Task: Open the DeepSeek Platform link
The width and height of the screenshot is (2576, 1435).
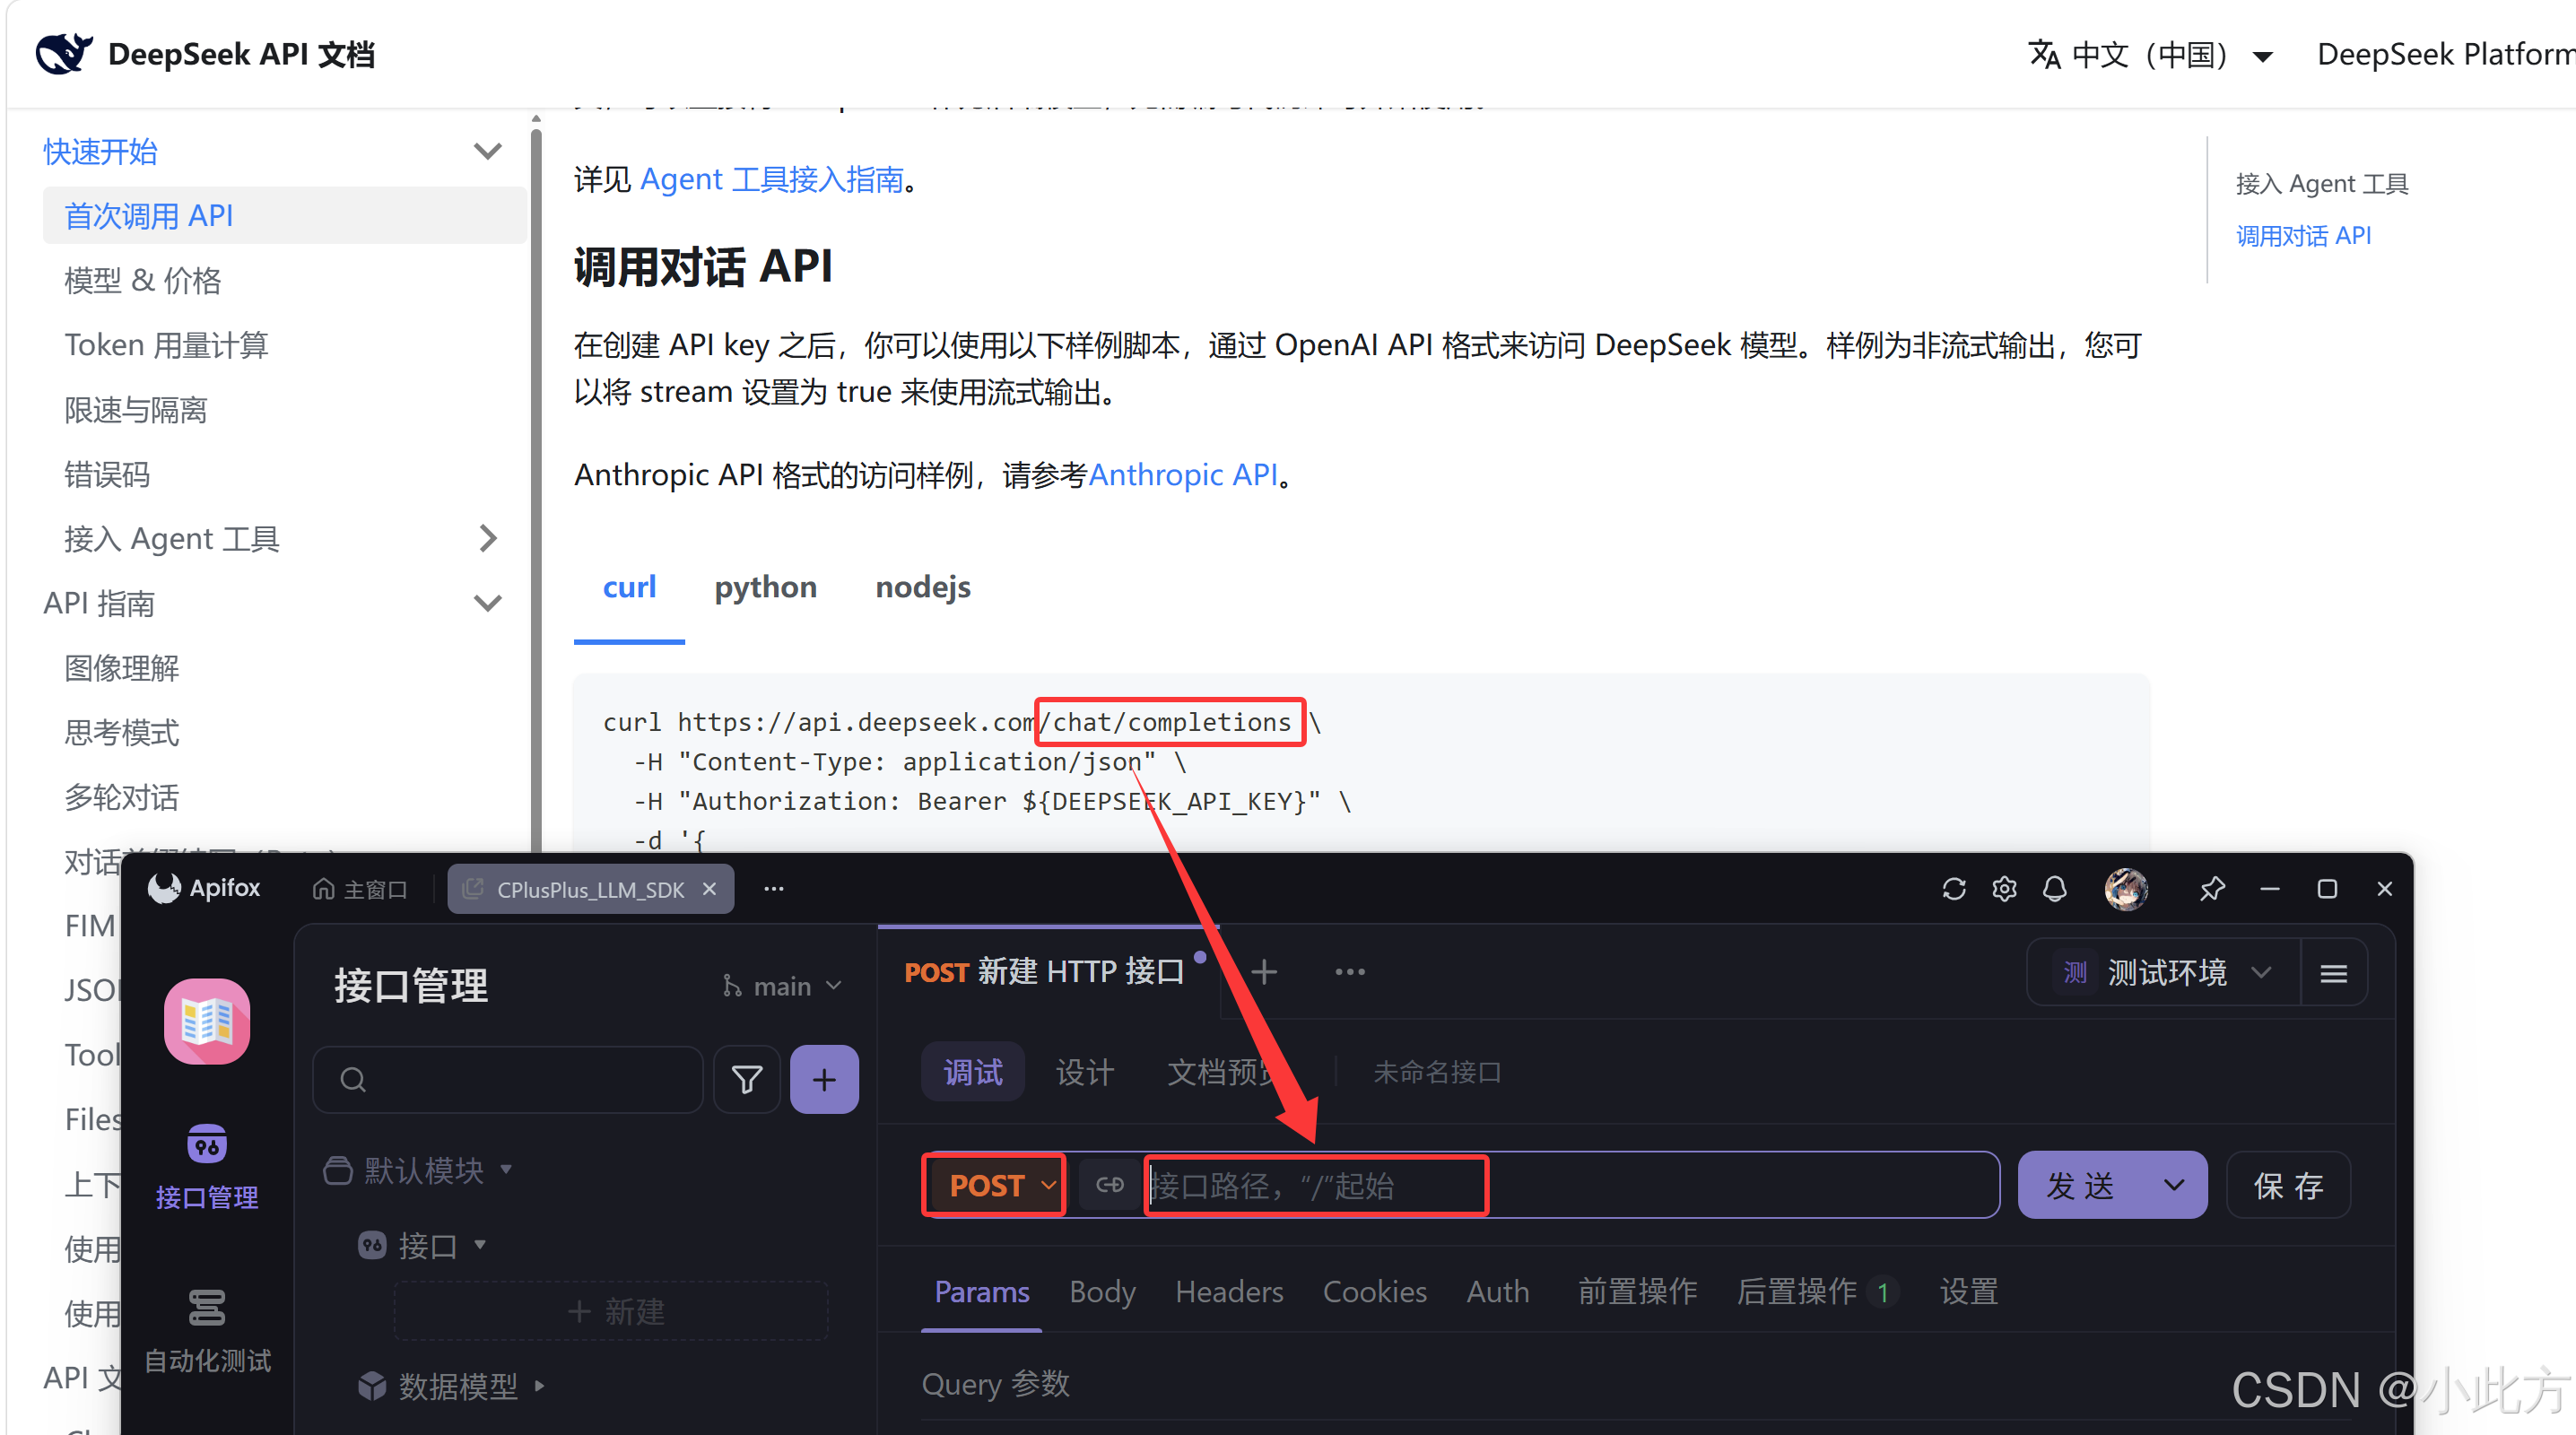Action: pyautogui.click(x=2445, y=54)
